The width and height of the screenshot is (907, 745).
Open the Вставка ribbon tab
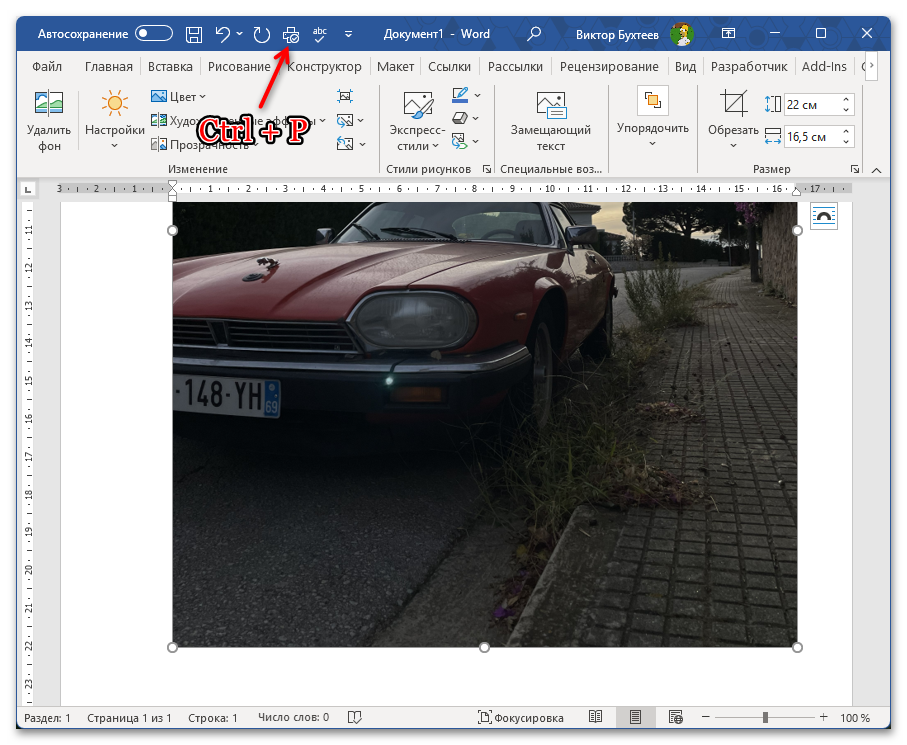[170, 67]
